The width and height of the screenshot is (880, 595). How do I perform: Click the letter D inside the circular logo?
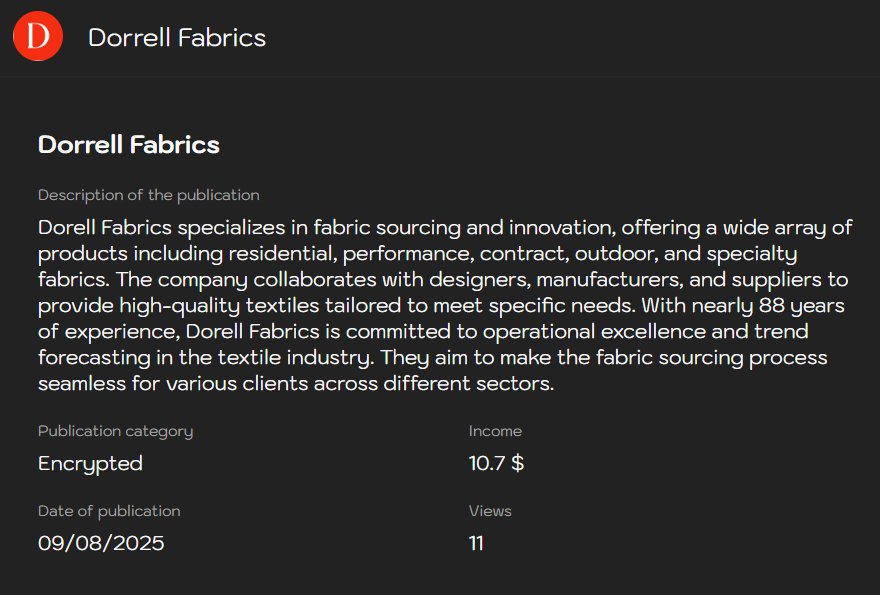(x=37, y=36)
